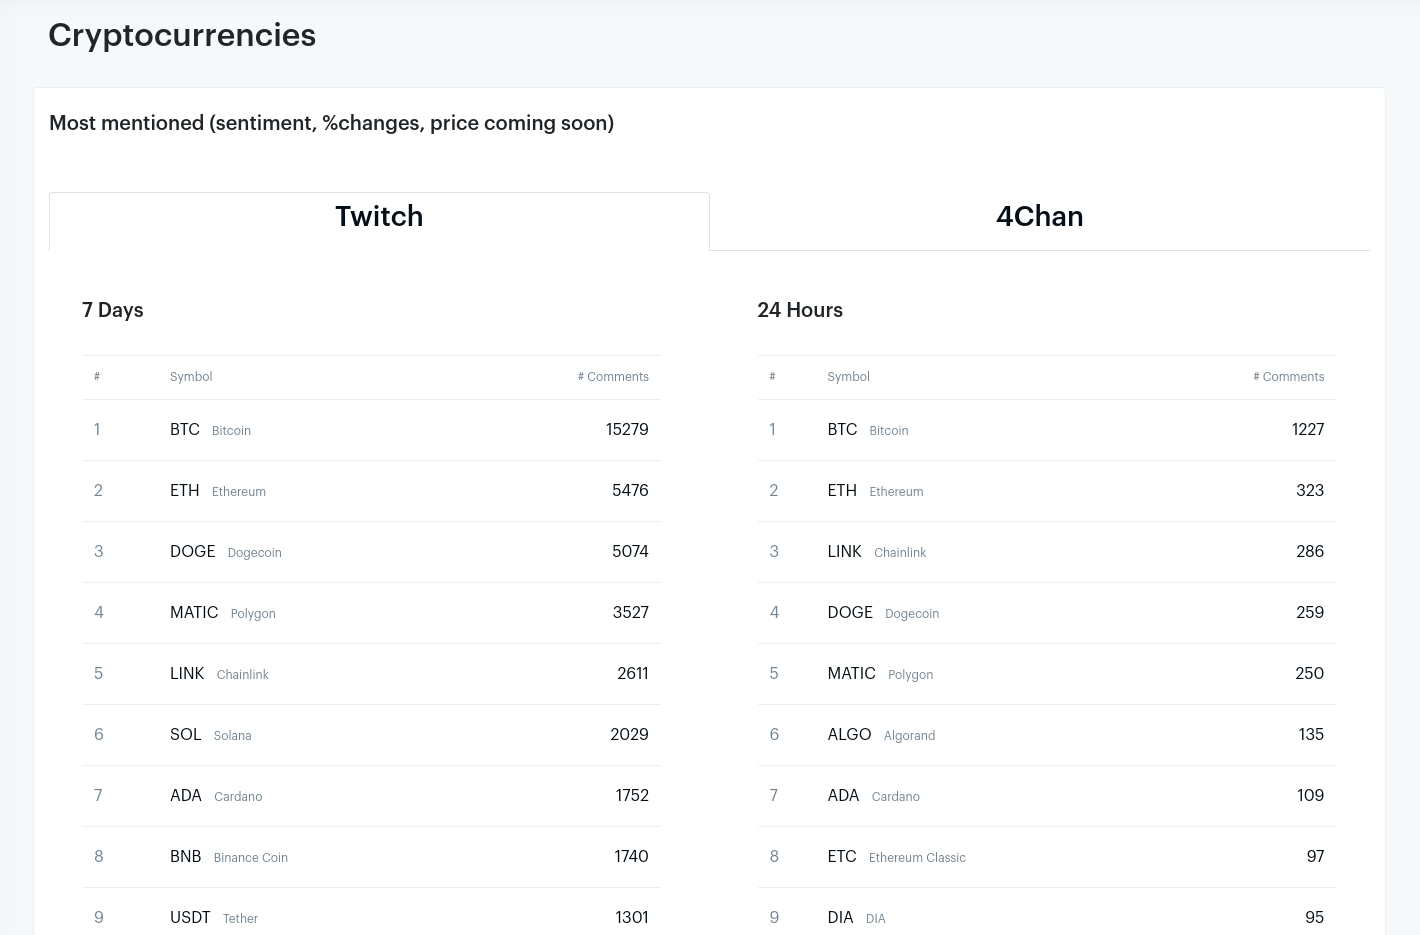Screen dimensions: 1420x935
Task: Click comment count 1740
Action: tap(631, 857)
